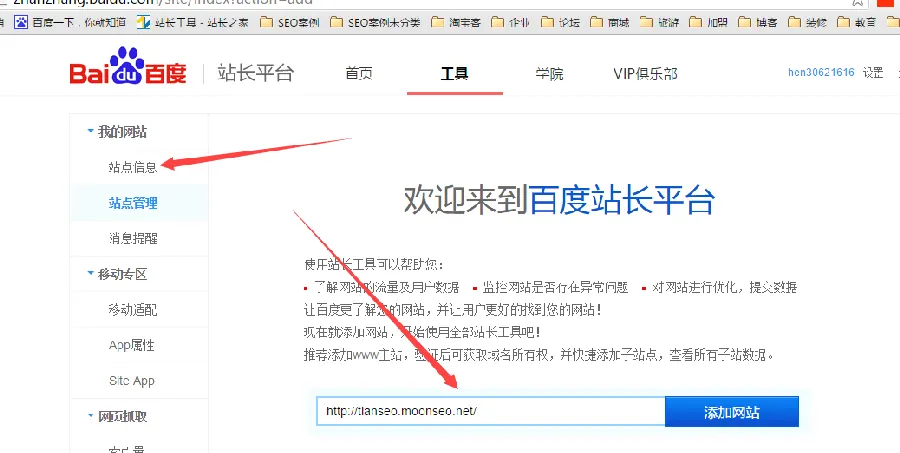Click the Baidu 百度 logo
Screen dimensions: 900x453
[128, 67]
